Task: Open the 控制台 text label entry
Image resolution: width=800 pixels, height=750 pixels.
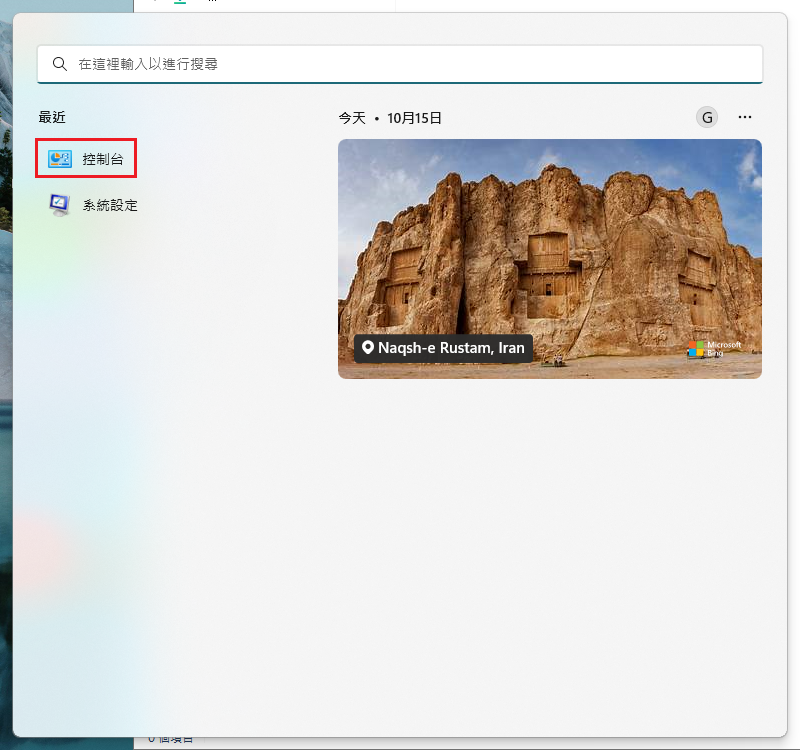Action: click(103, 159)
